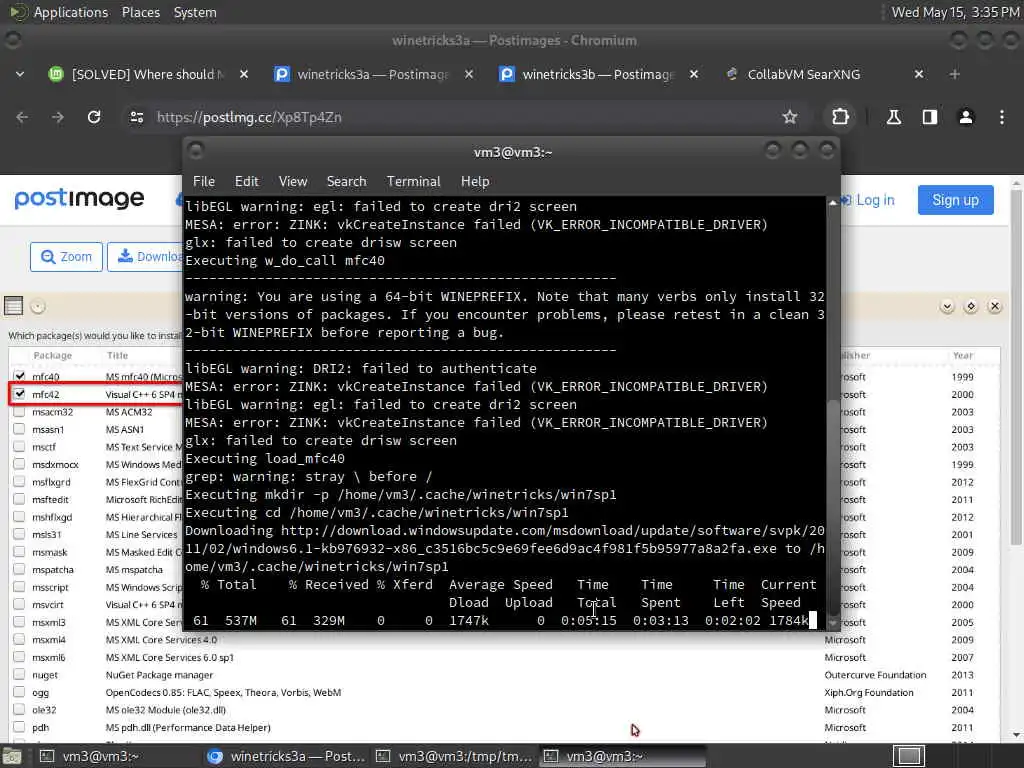The image size is (1024, 768).
Task: Go back in Chromium browser
Action: (x=22, y=117)
